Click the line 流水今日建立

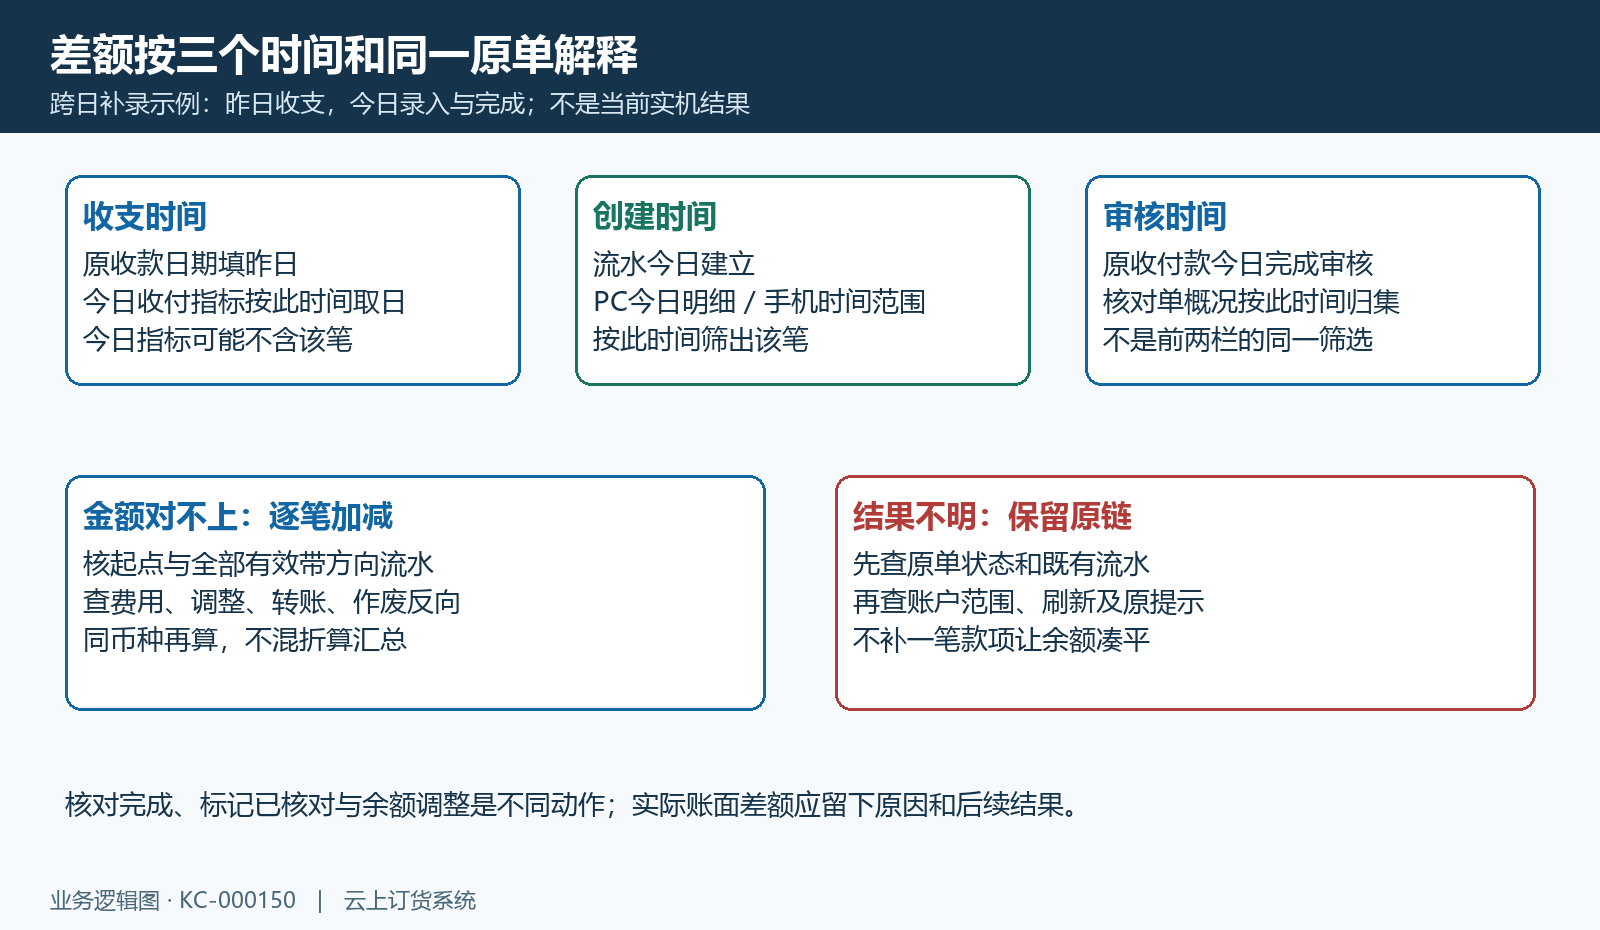674,264
